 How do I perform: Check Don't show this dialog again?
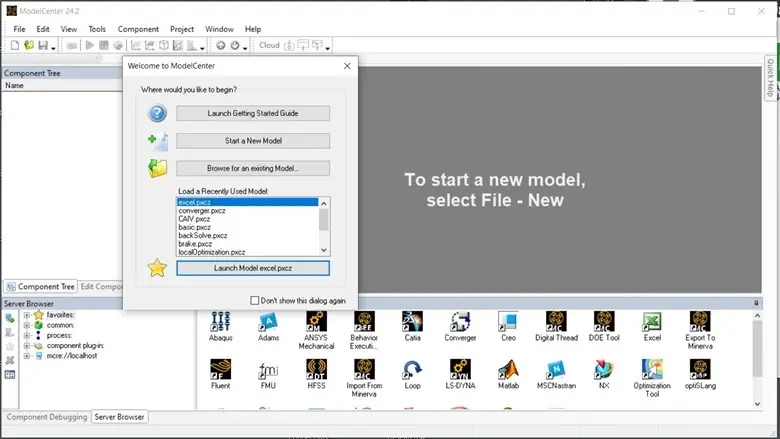coord(255,300)
